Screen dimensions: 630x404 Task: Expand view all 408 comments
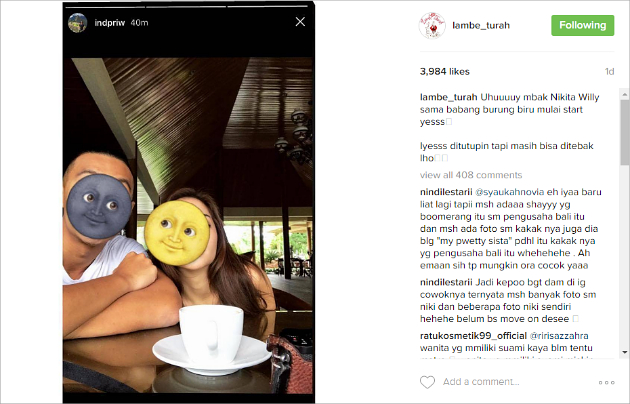(x=471, y=175)
